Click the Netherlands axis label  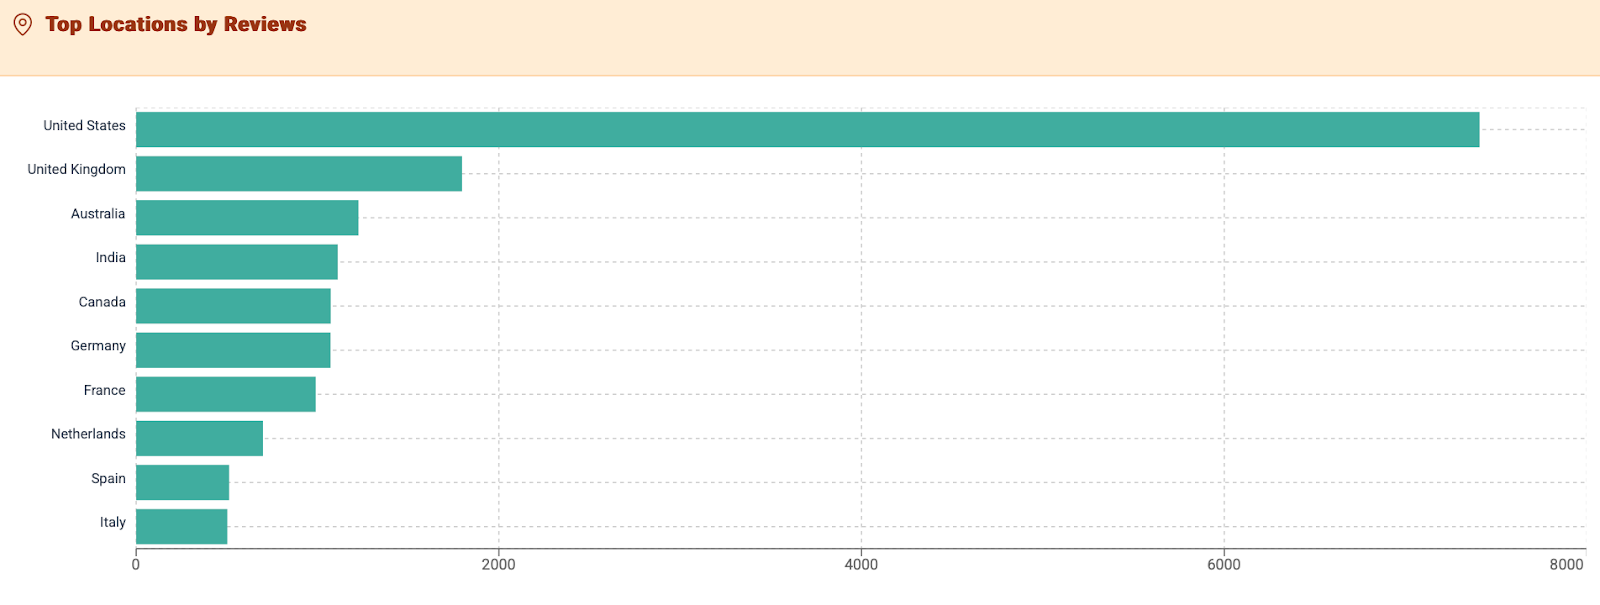tap(88, 434)
